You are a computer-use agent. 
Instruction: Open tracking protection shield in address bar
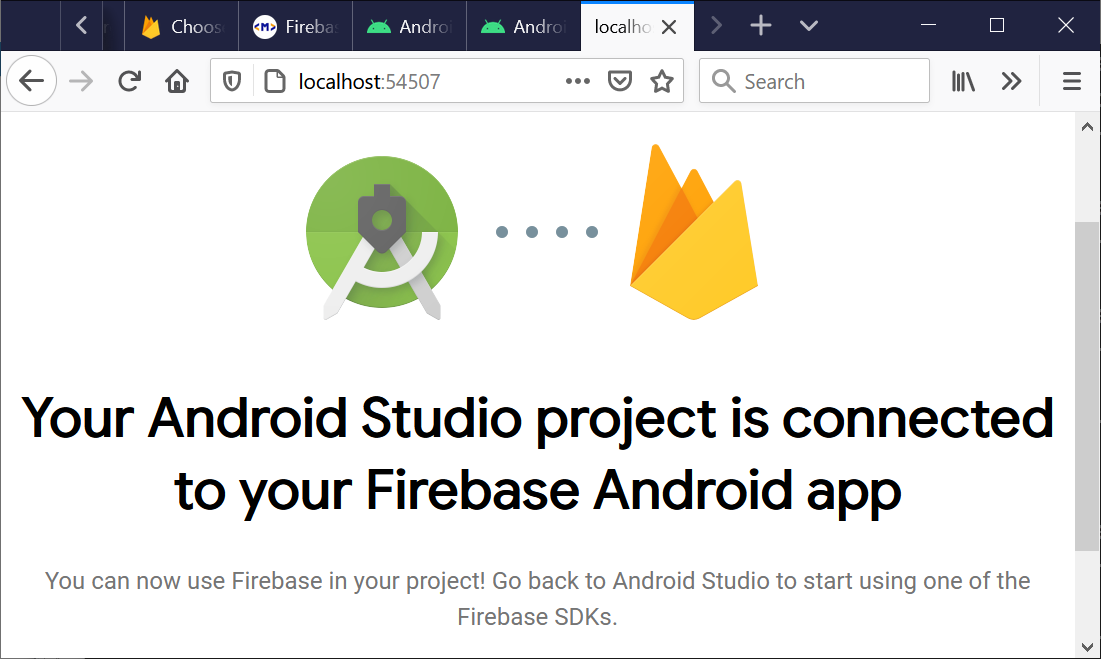(232, 82)
